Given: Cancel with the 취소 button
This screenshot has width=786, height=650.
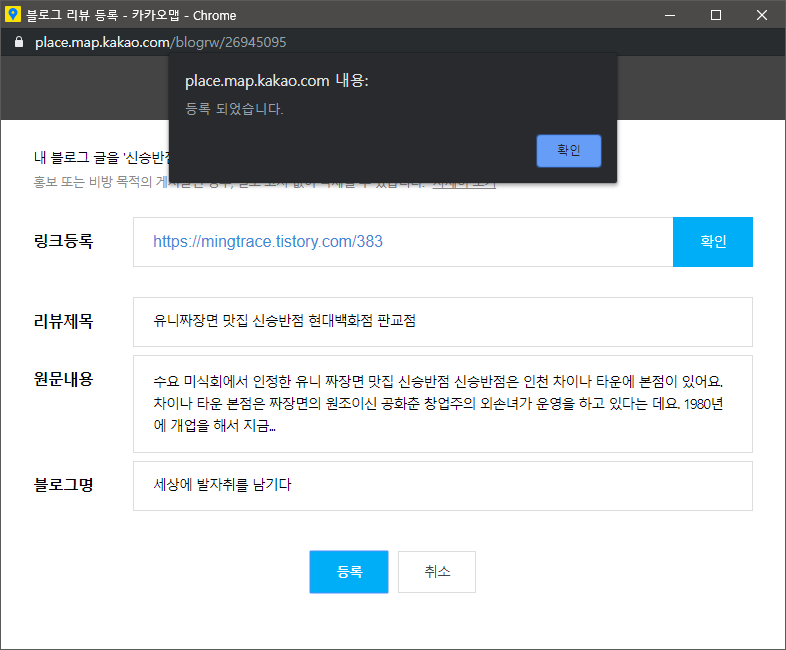Looking at the screenshot, I should (x=437, y=572).
